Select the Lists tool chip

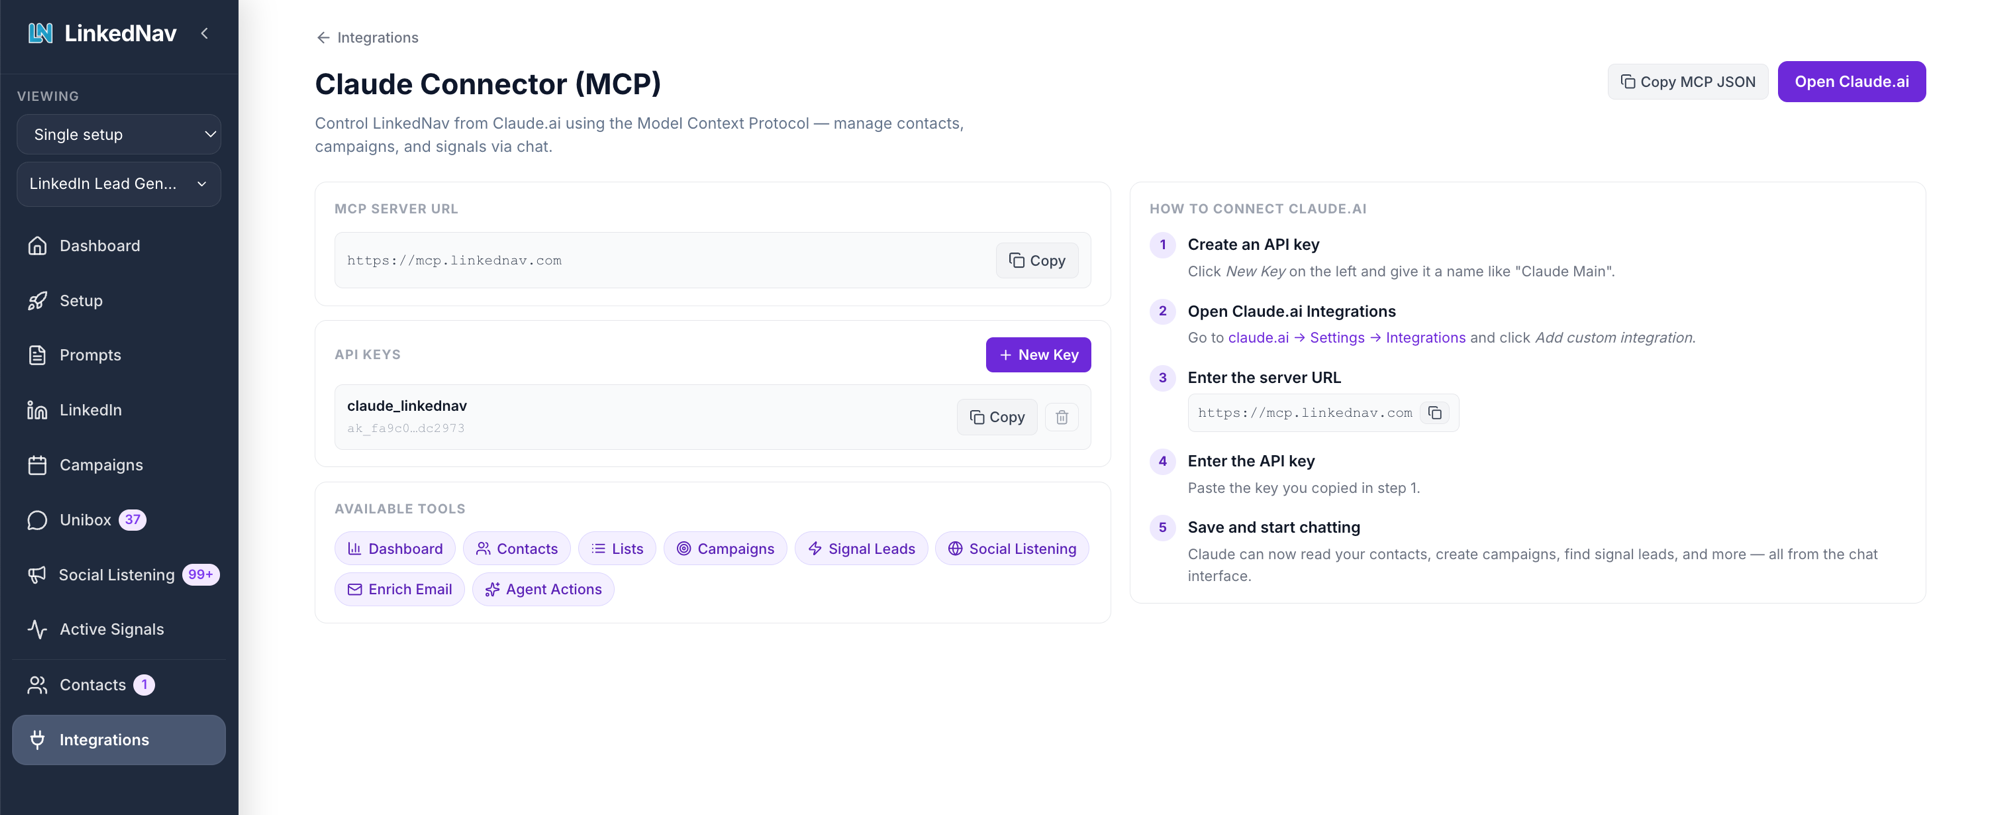point(617,549)
